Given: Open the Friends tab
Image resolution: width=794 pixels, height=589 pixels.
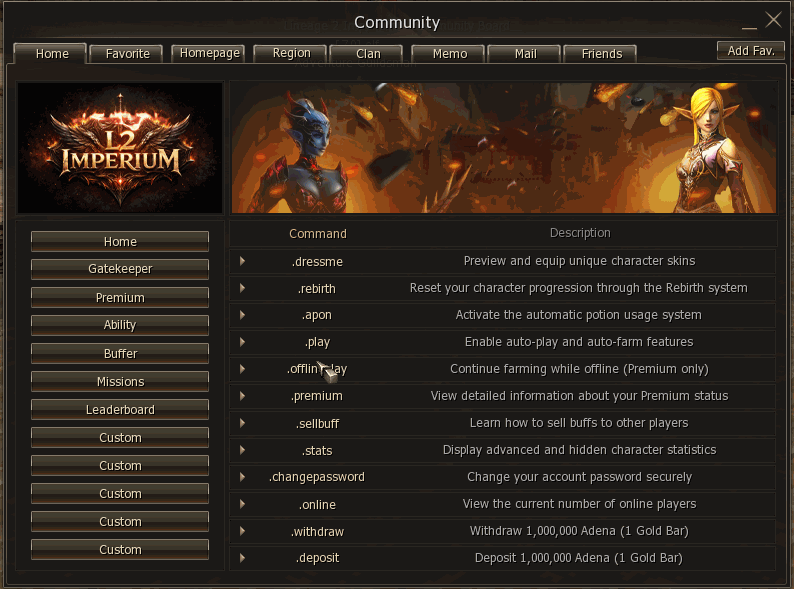Looking at the screenshot, I should [601, 54].
